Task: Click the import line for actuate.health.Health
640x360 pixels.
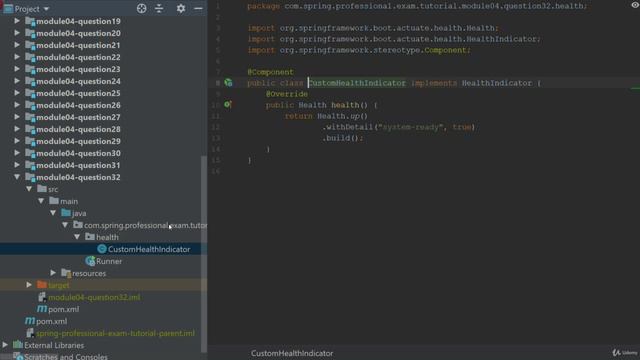Action: [x=373, y=28]
